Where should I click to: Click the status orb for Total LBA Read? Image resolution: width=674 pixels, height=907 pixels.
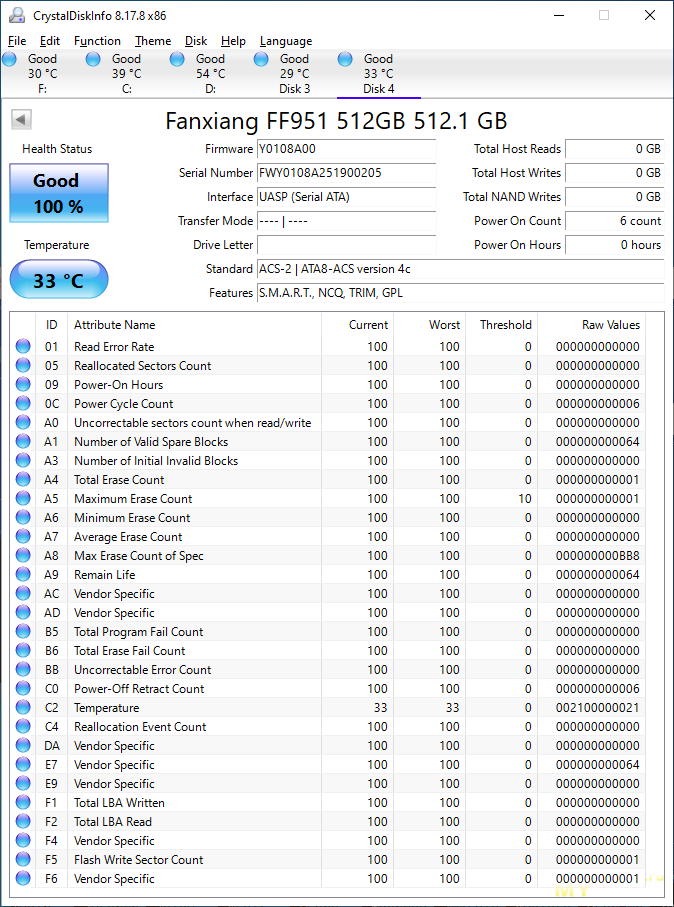coord(23,822)
